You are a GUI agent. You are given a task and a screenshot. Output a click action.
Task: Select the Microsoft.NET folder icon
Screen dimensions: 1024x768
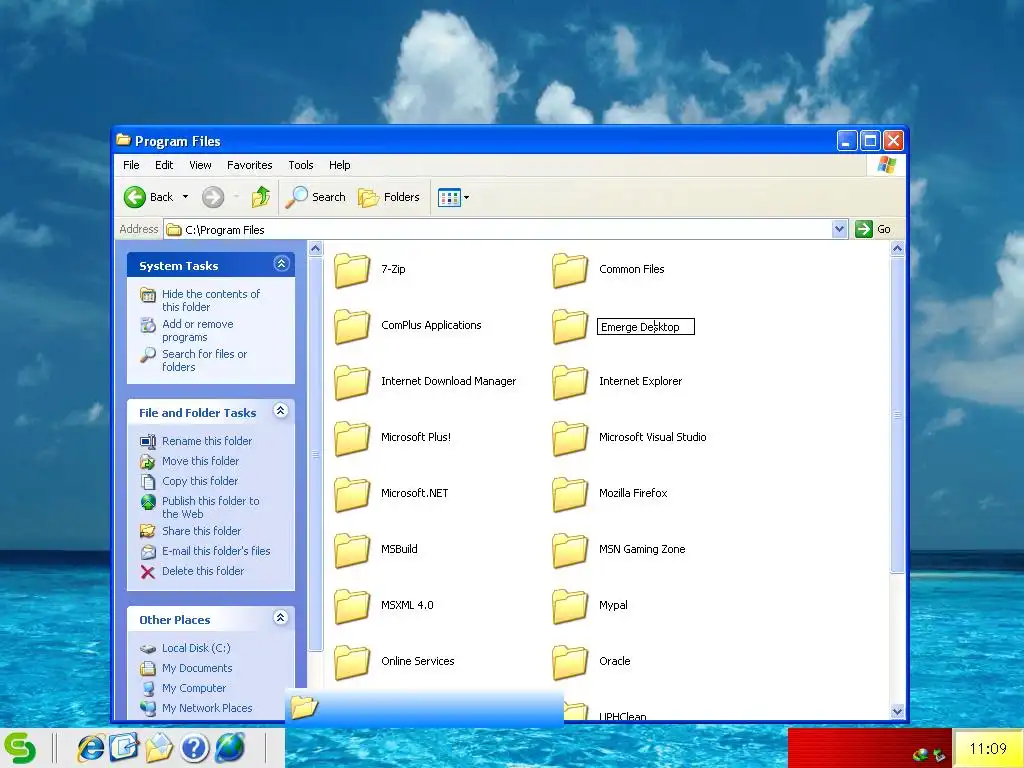(352, 494)
